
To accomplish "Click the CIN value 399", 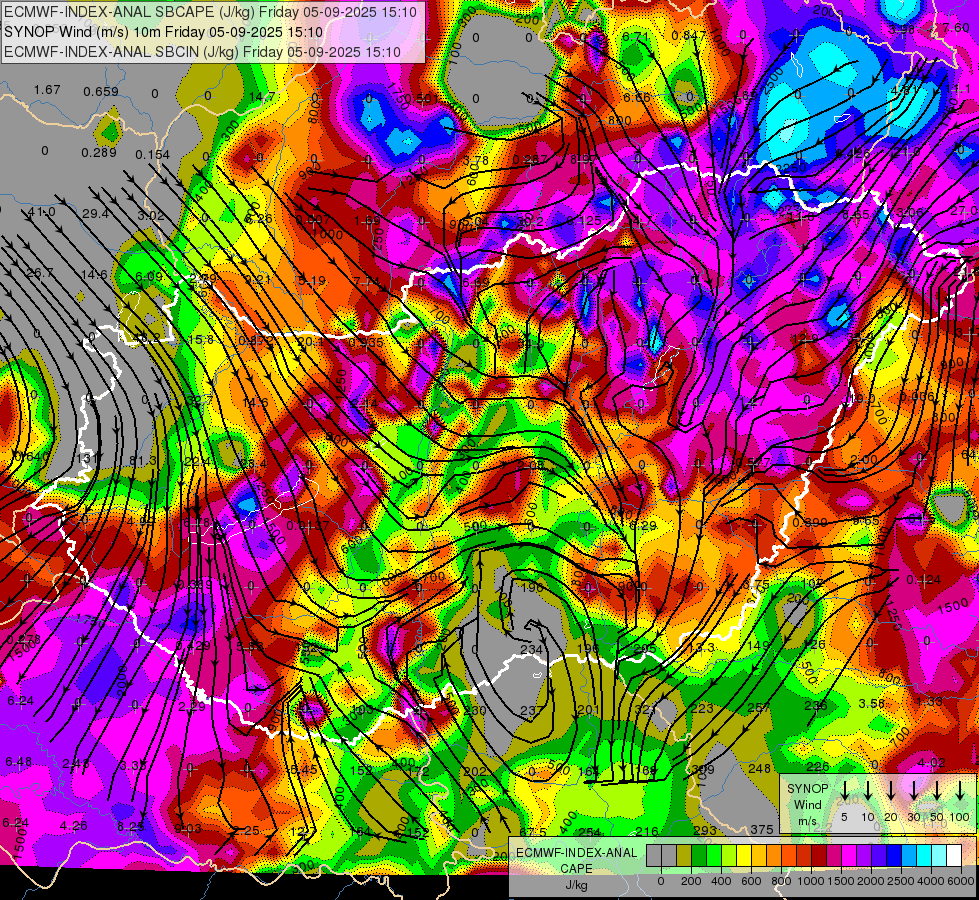I will pos(703,769).
